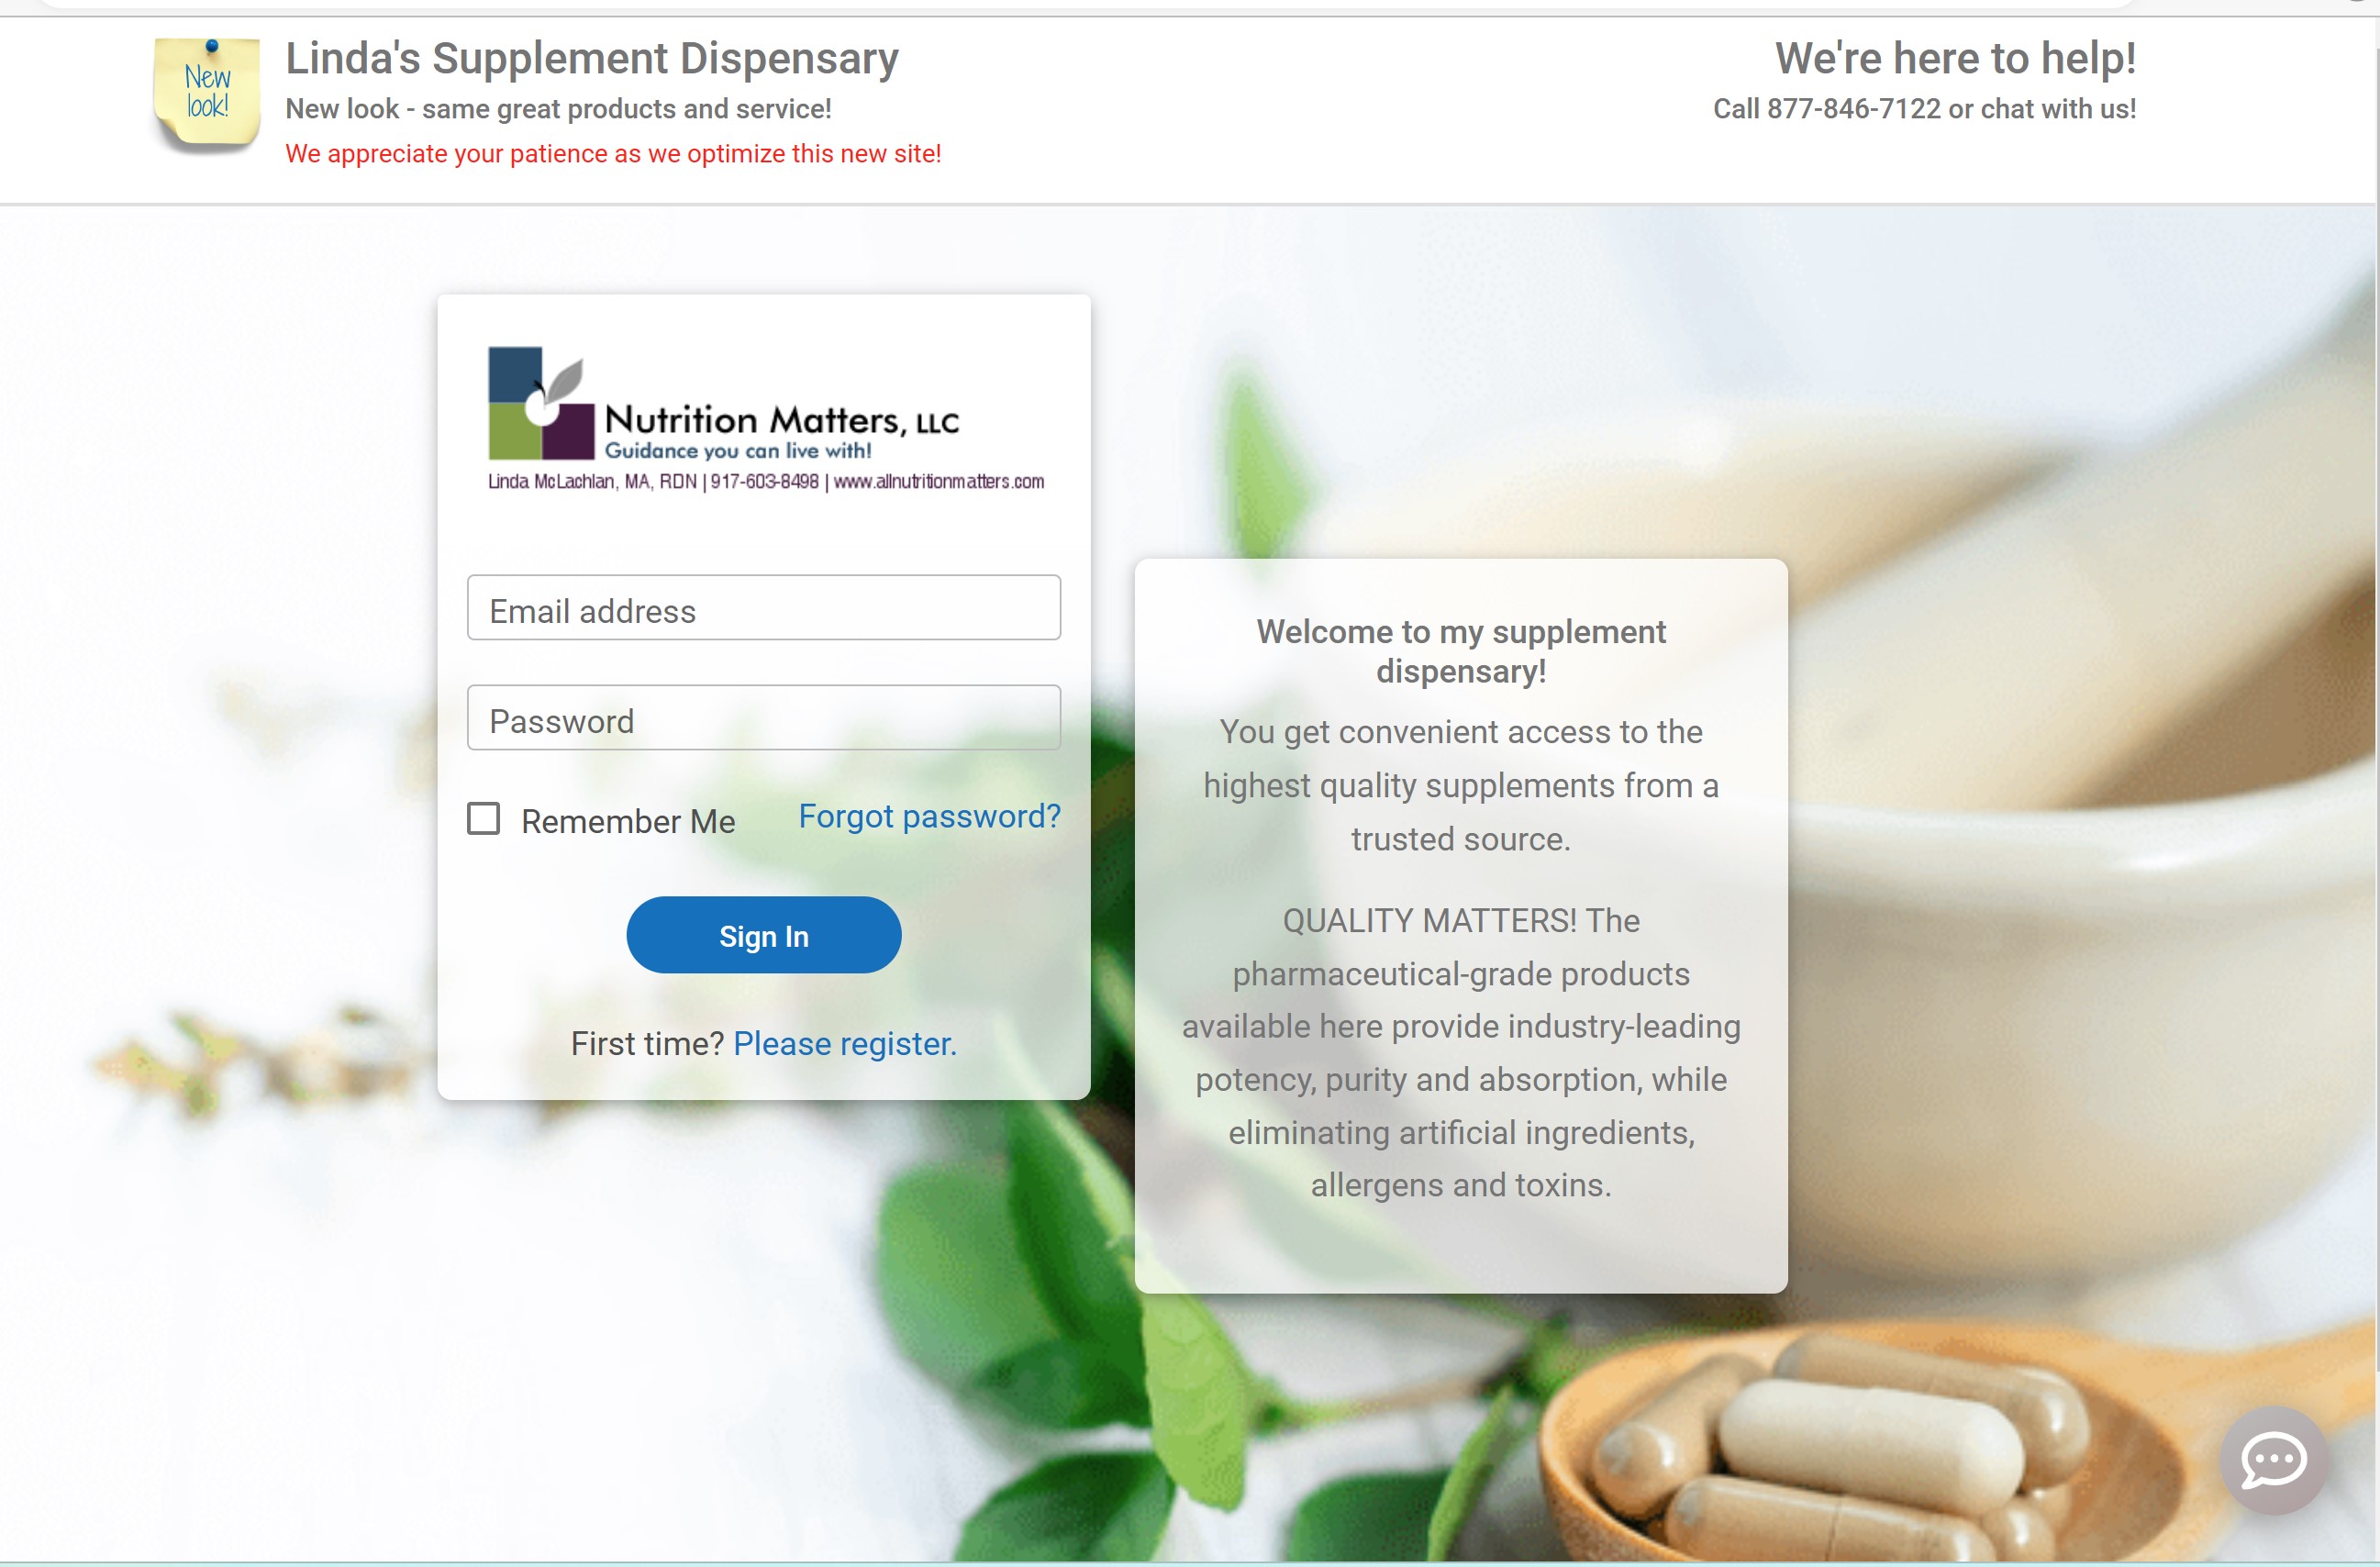Click the Nutrition Matters LLC logo

(x=765, y=418)
